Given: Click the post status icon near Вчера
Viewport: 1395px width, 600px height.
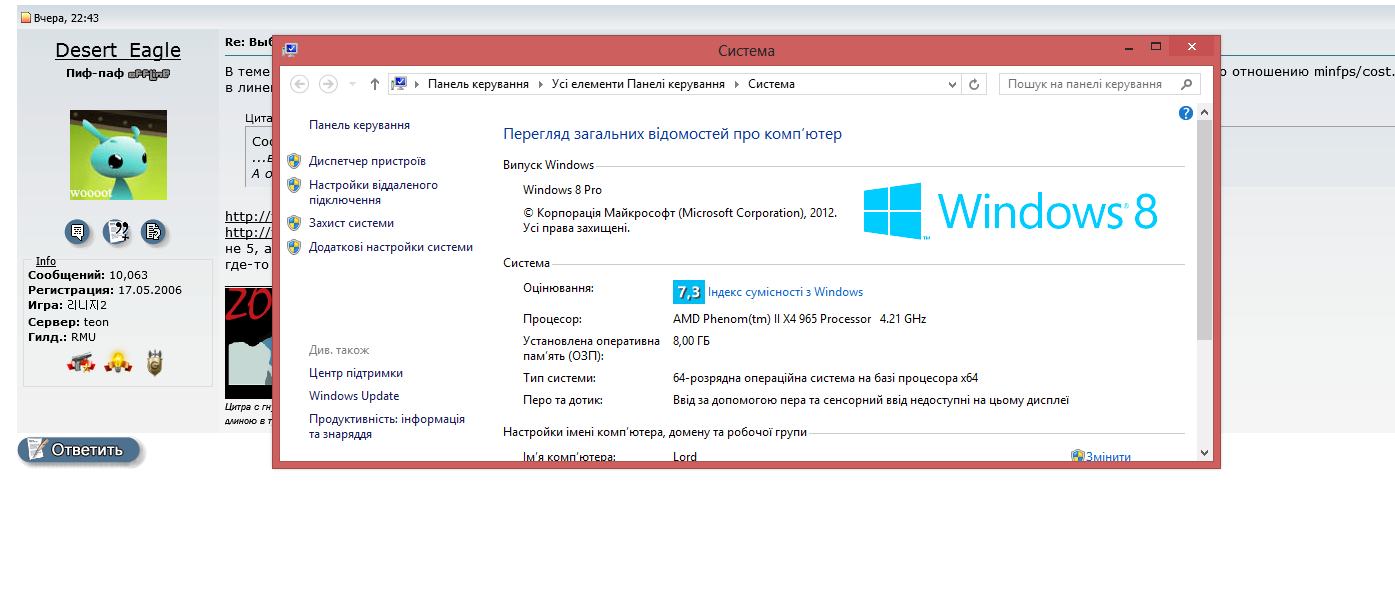Looking at the screenshot, I should pos(26,18).
